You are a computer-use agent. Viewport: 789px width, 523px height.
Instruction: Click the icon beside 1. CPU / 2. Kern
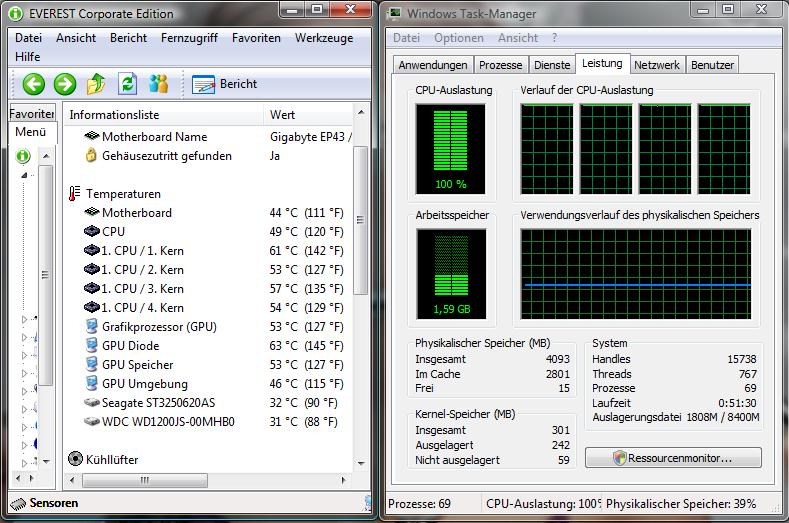coord(92,269)
